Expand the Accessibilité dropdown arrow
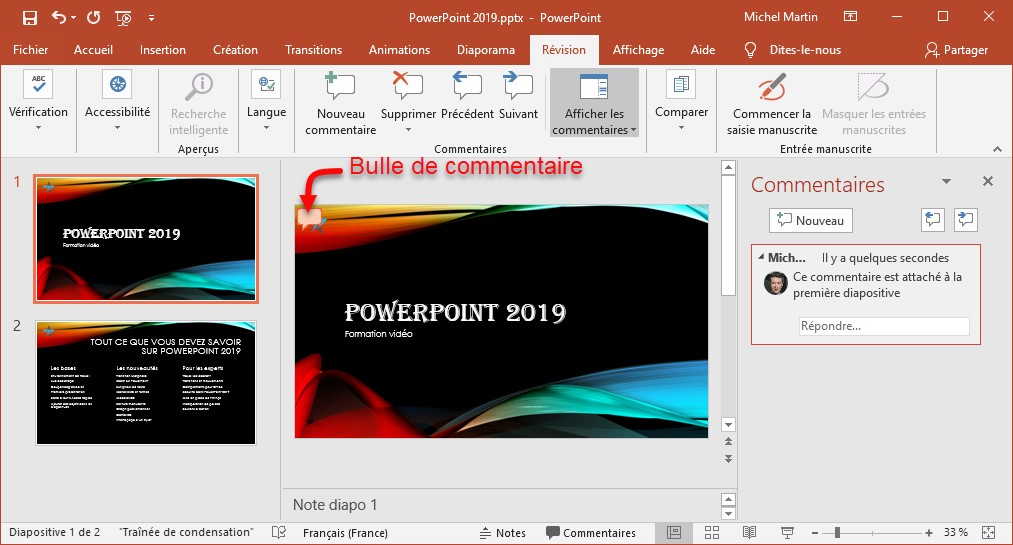 pyautogui.click(x=117, y=128)
